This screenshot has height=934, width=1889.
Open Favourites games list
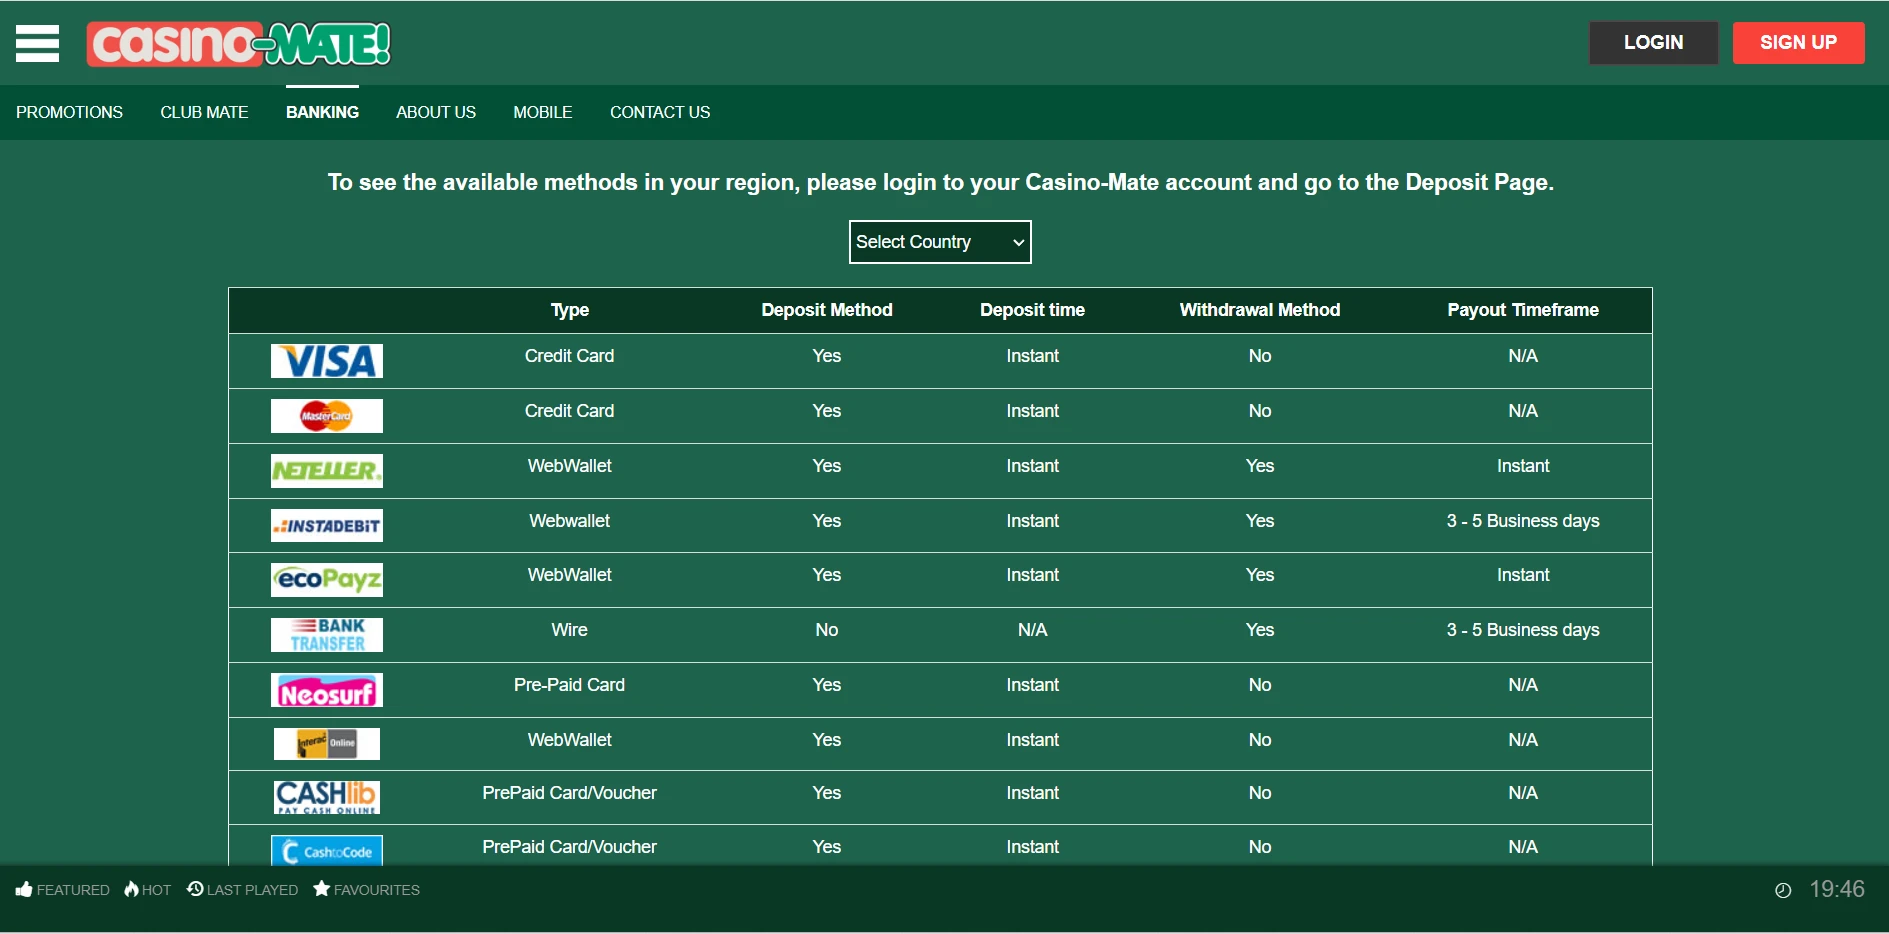pyautogui.click(x=367, y=890)
